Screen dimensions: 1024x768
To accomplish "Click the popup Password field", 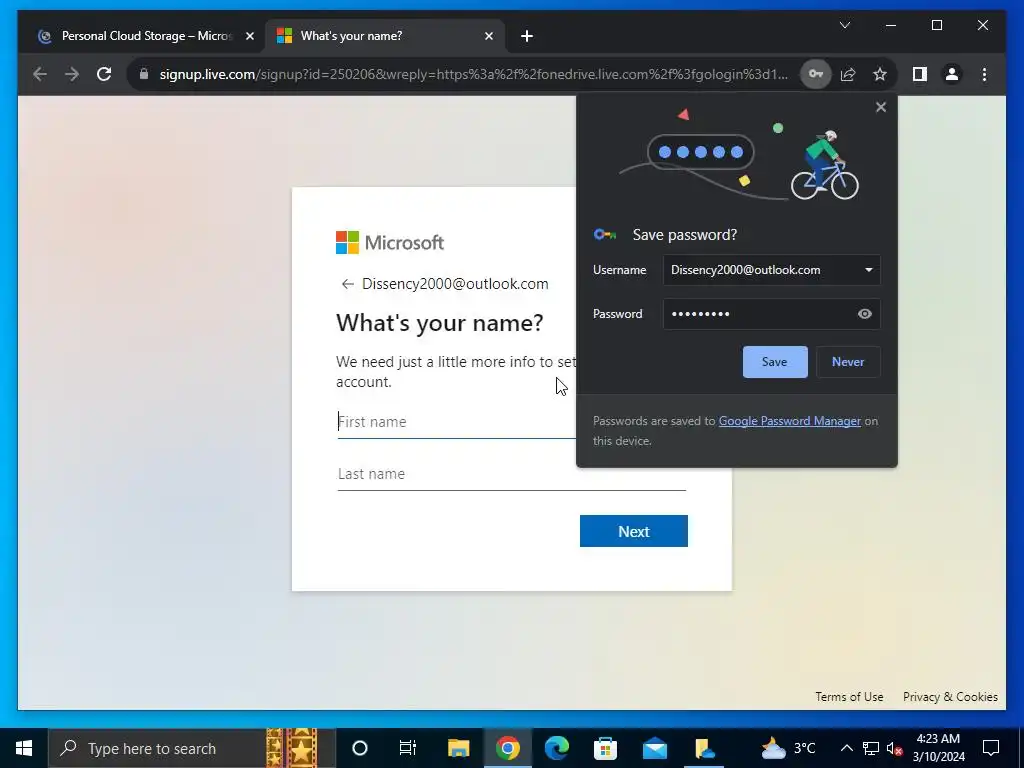I will coord(771,314).
